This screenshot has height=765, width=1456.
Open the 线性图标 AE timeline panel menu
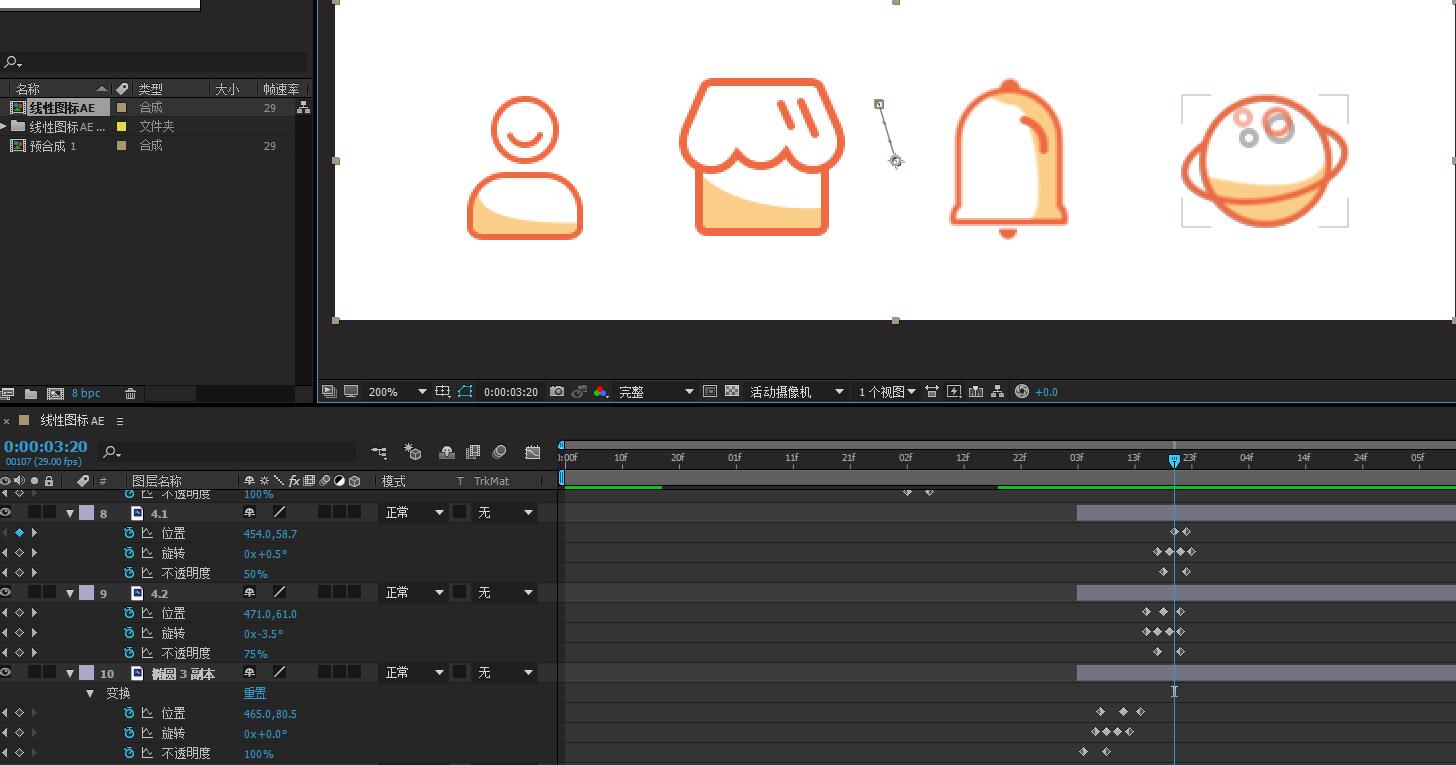click(120, 421)
